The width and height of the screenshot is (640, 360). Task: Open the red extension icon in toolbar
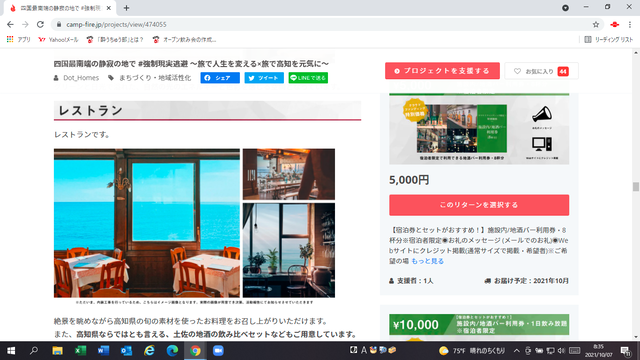pyautogui.click(x=614, y=24)
